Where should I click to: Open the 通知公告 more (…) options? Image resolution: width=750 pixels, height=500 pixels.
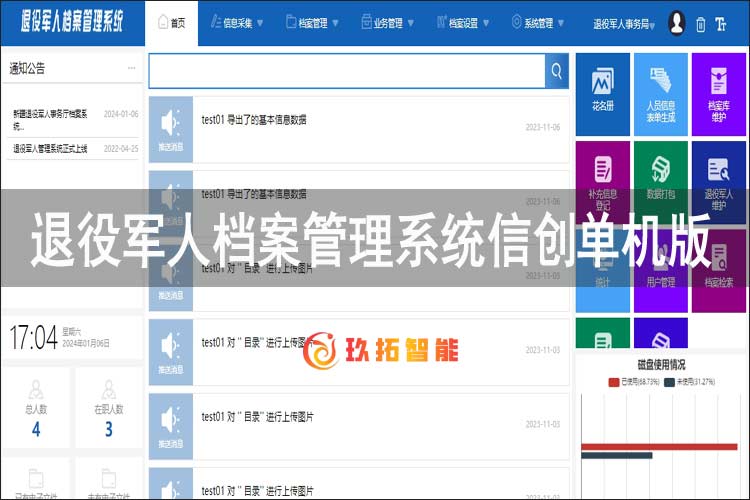pos(132,68)
